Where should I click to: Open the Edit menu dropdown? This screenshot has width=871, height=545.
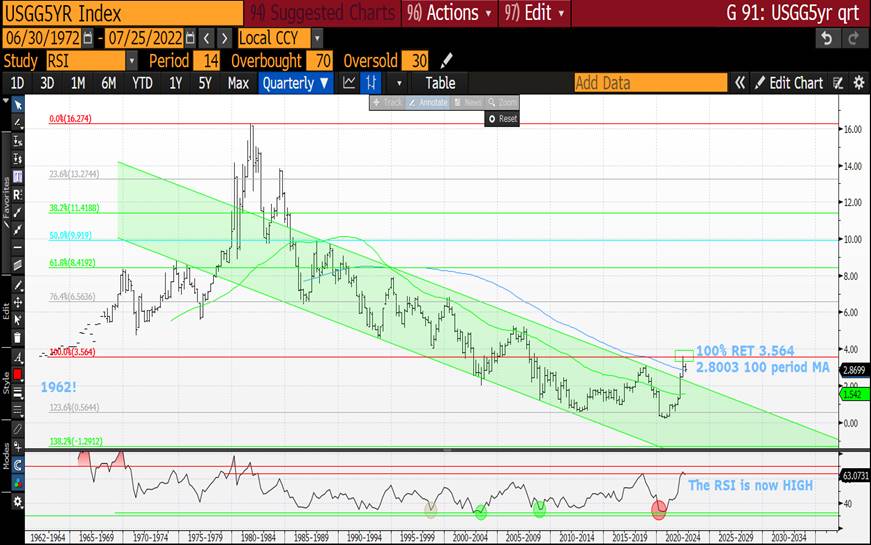pyautogui.click(x=535, y=13)
